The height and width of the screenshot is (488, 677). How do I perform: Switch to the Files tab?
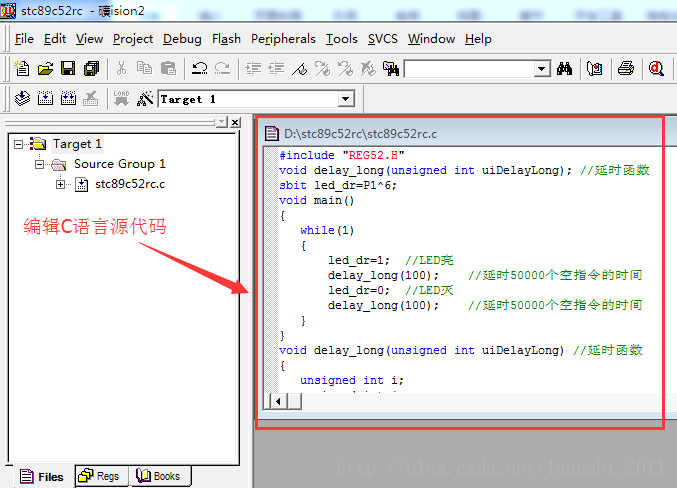(x=42, y=476)
